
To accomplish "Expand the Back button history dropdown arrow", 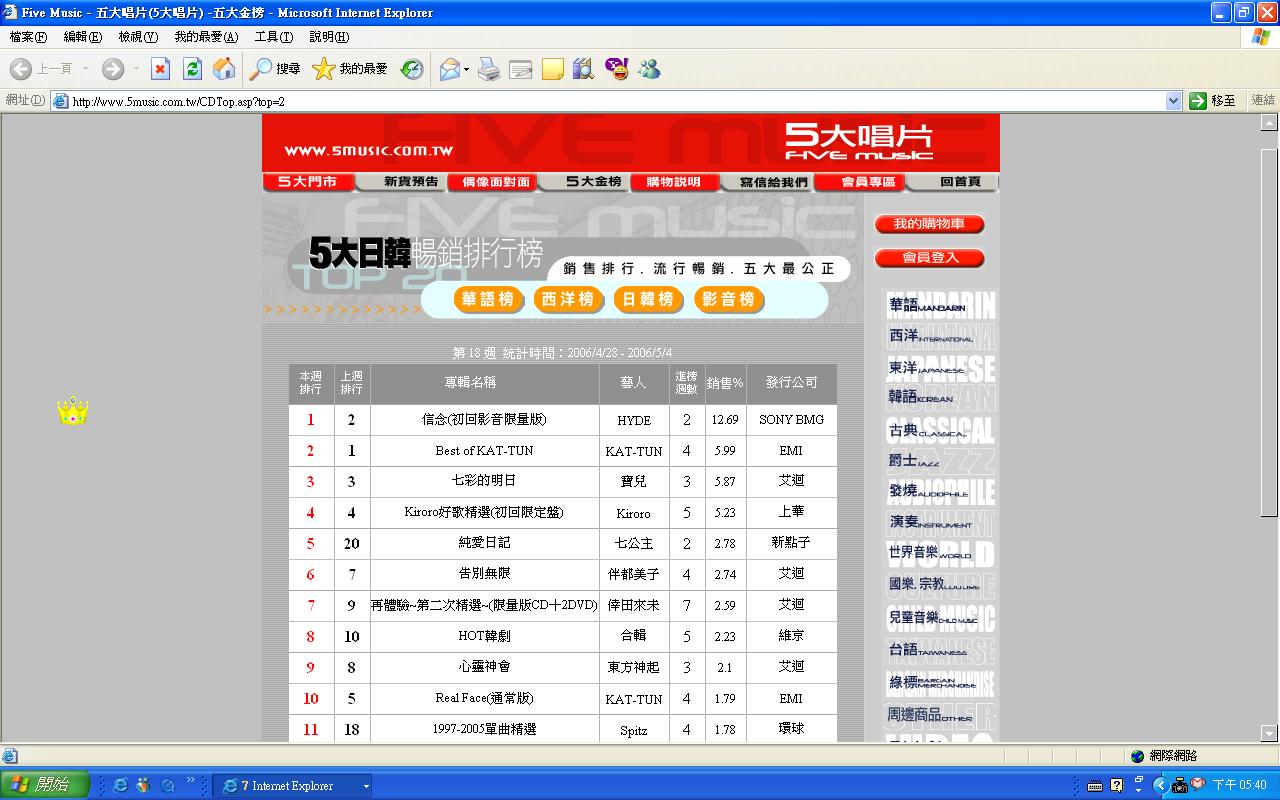I will point(86,69).
